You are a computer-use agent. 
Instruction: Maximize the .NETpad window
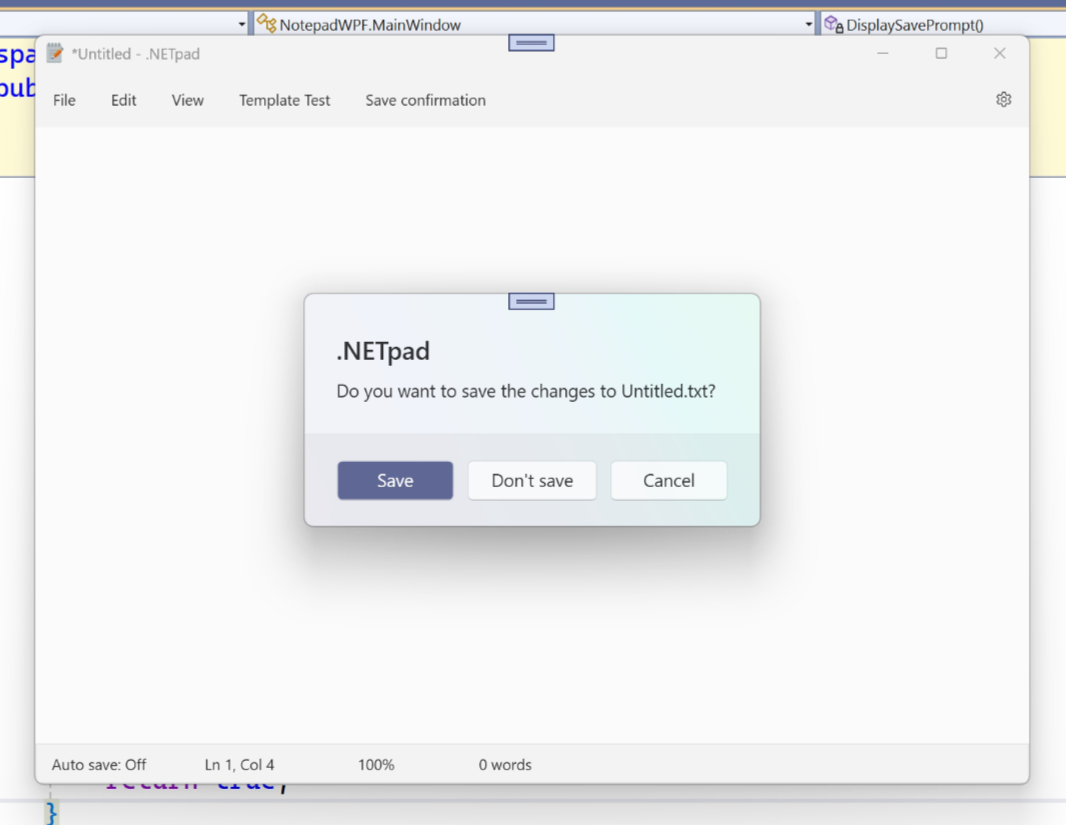[941, 53]
